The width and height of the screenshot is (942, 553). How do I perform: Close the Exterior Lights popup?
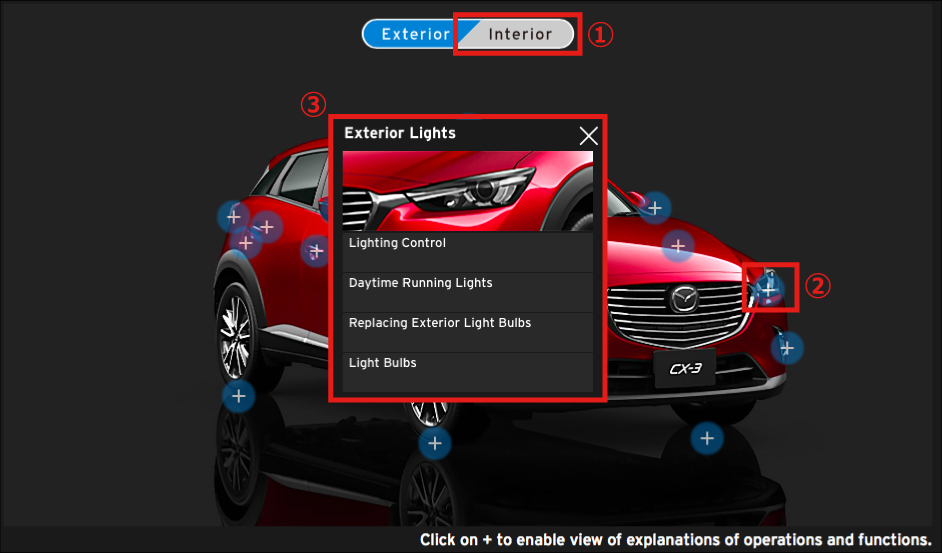(588, 136)
